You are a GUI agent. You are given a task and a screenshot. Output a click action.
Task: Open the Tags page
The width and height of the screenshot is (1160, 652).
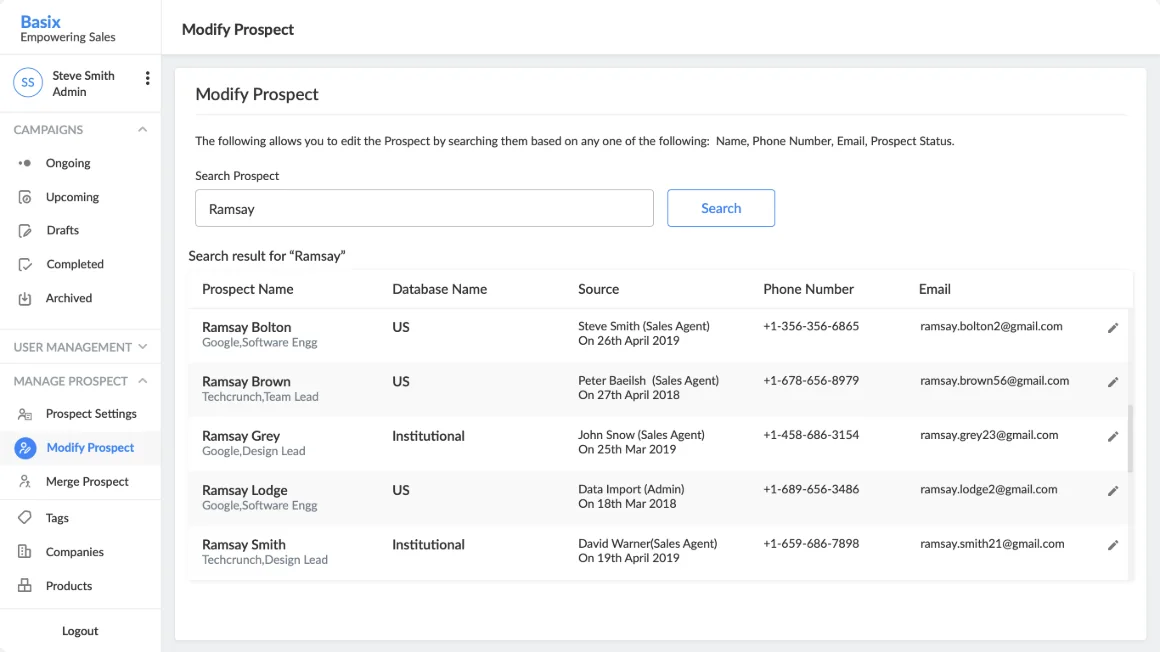[x=57, y=518]
